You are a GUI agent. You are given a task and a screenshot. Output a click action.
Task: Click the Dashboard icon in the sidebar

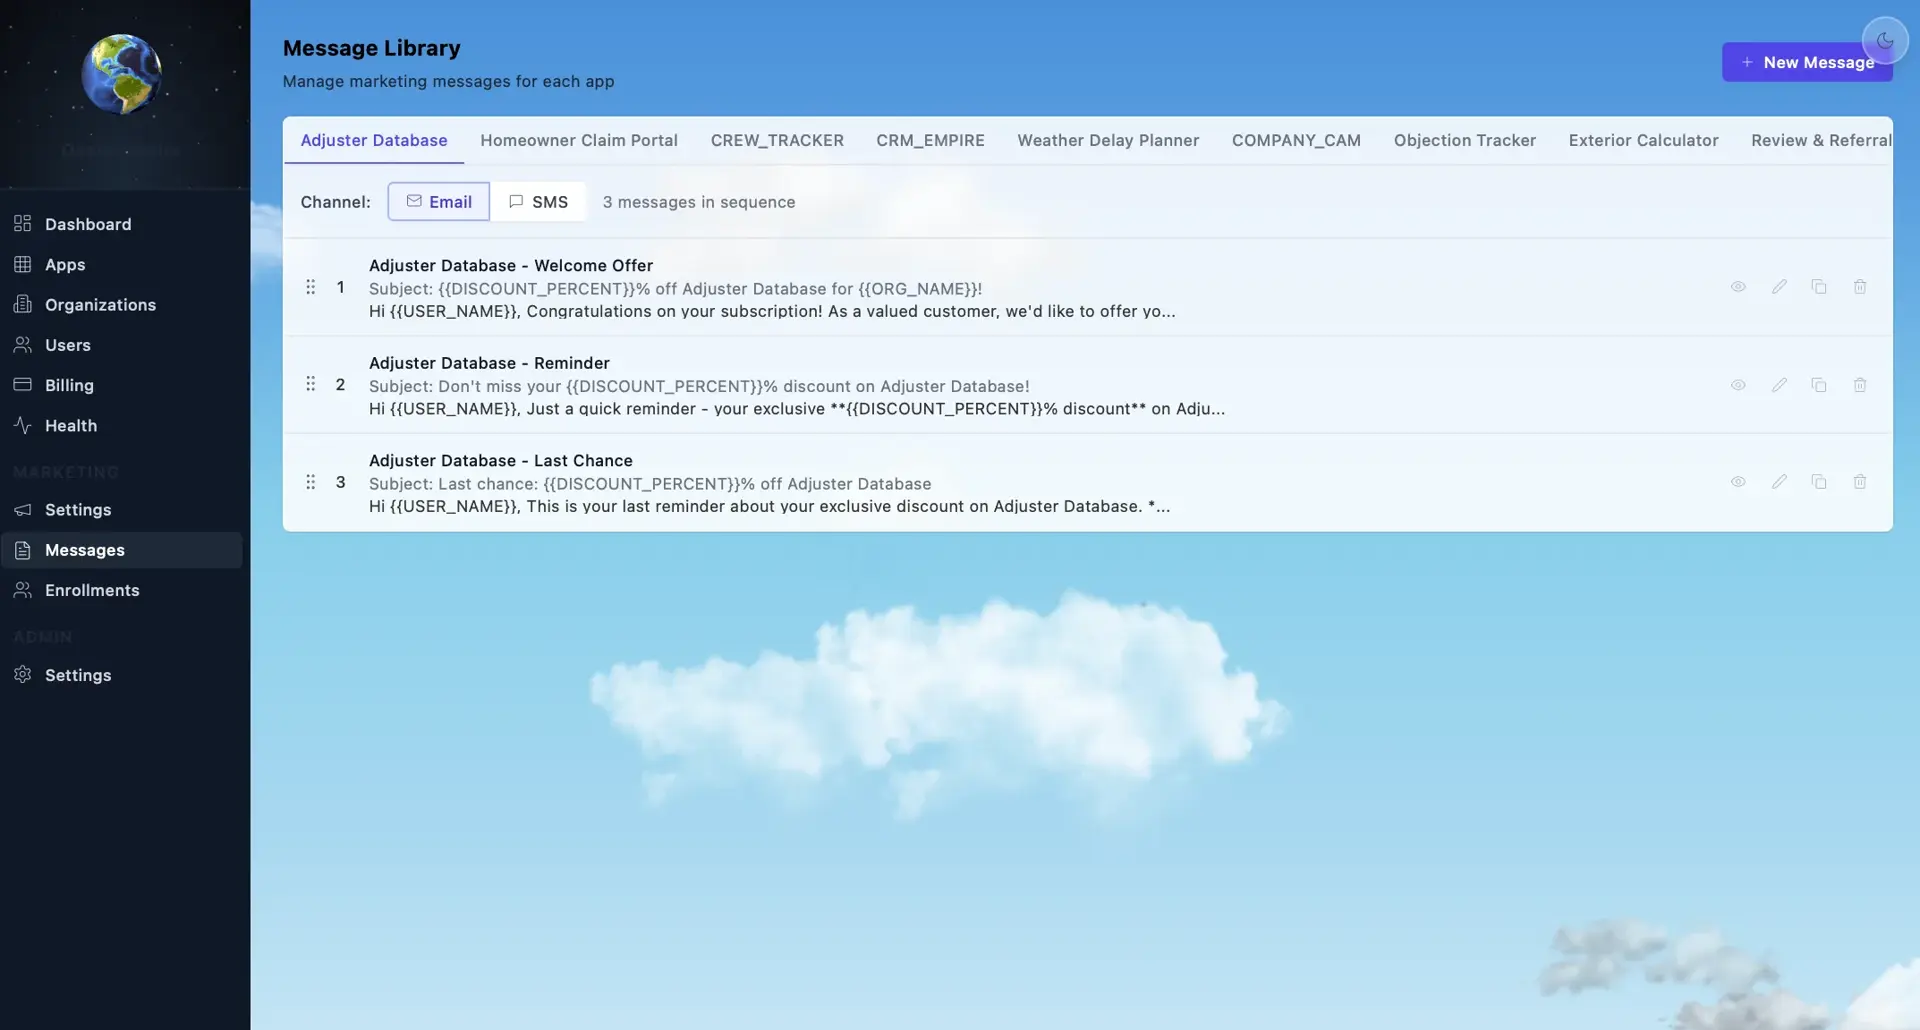(x=22, y=223)
